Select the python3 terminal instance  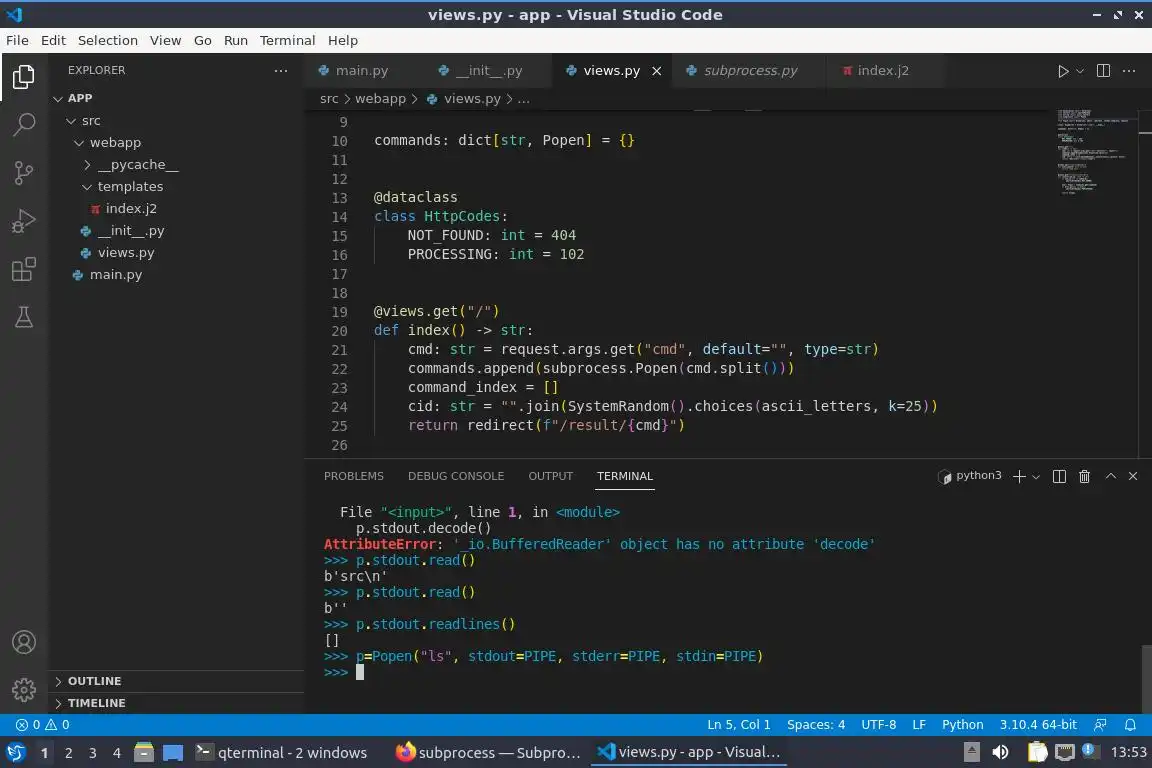pyautogui.click(x=970, y=476)
